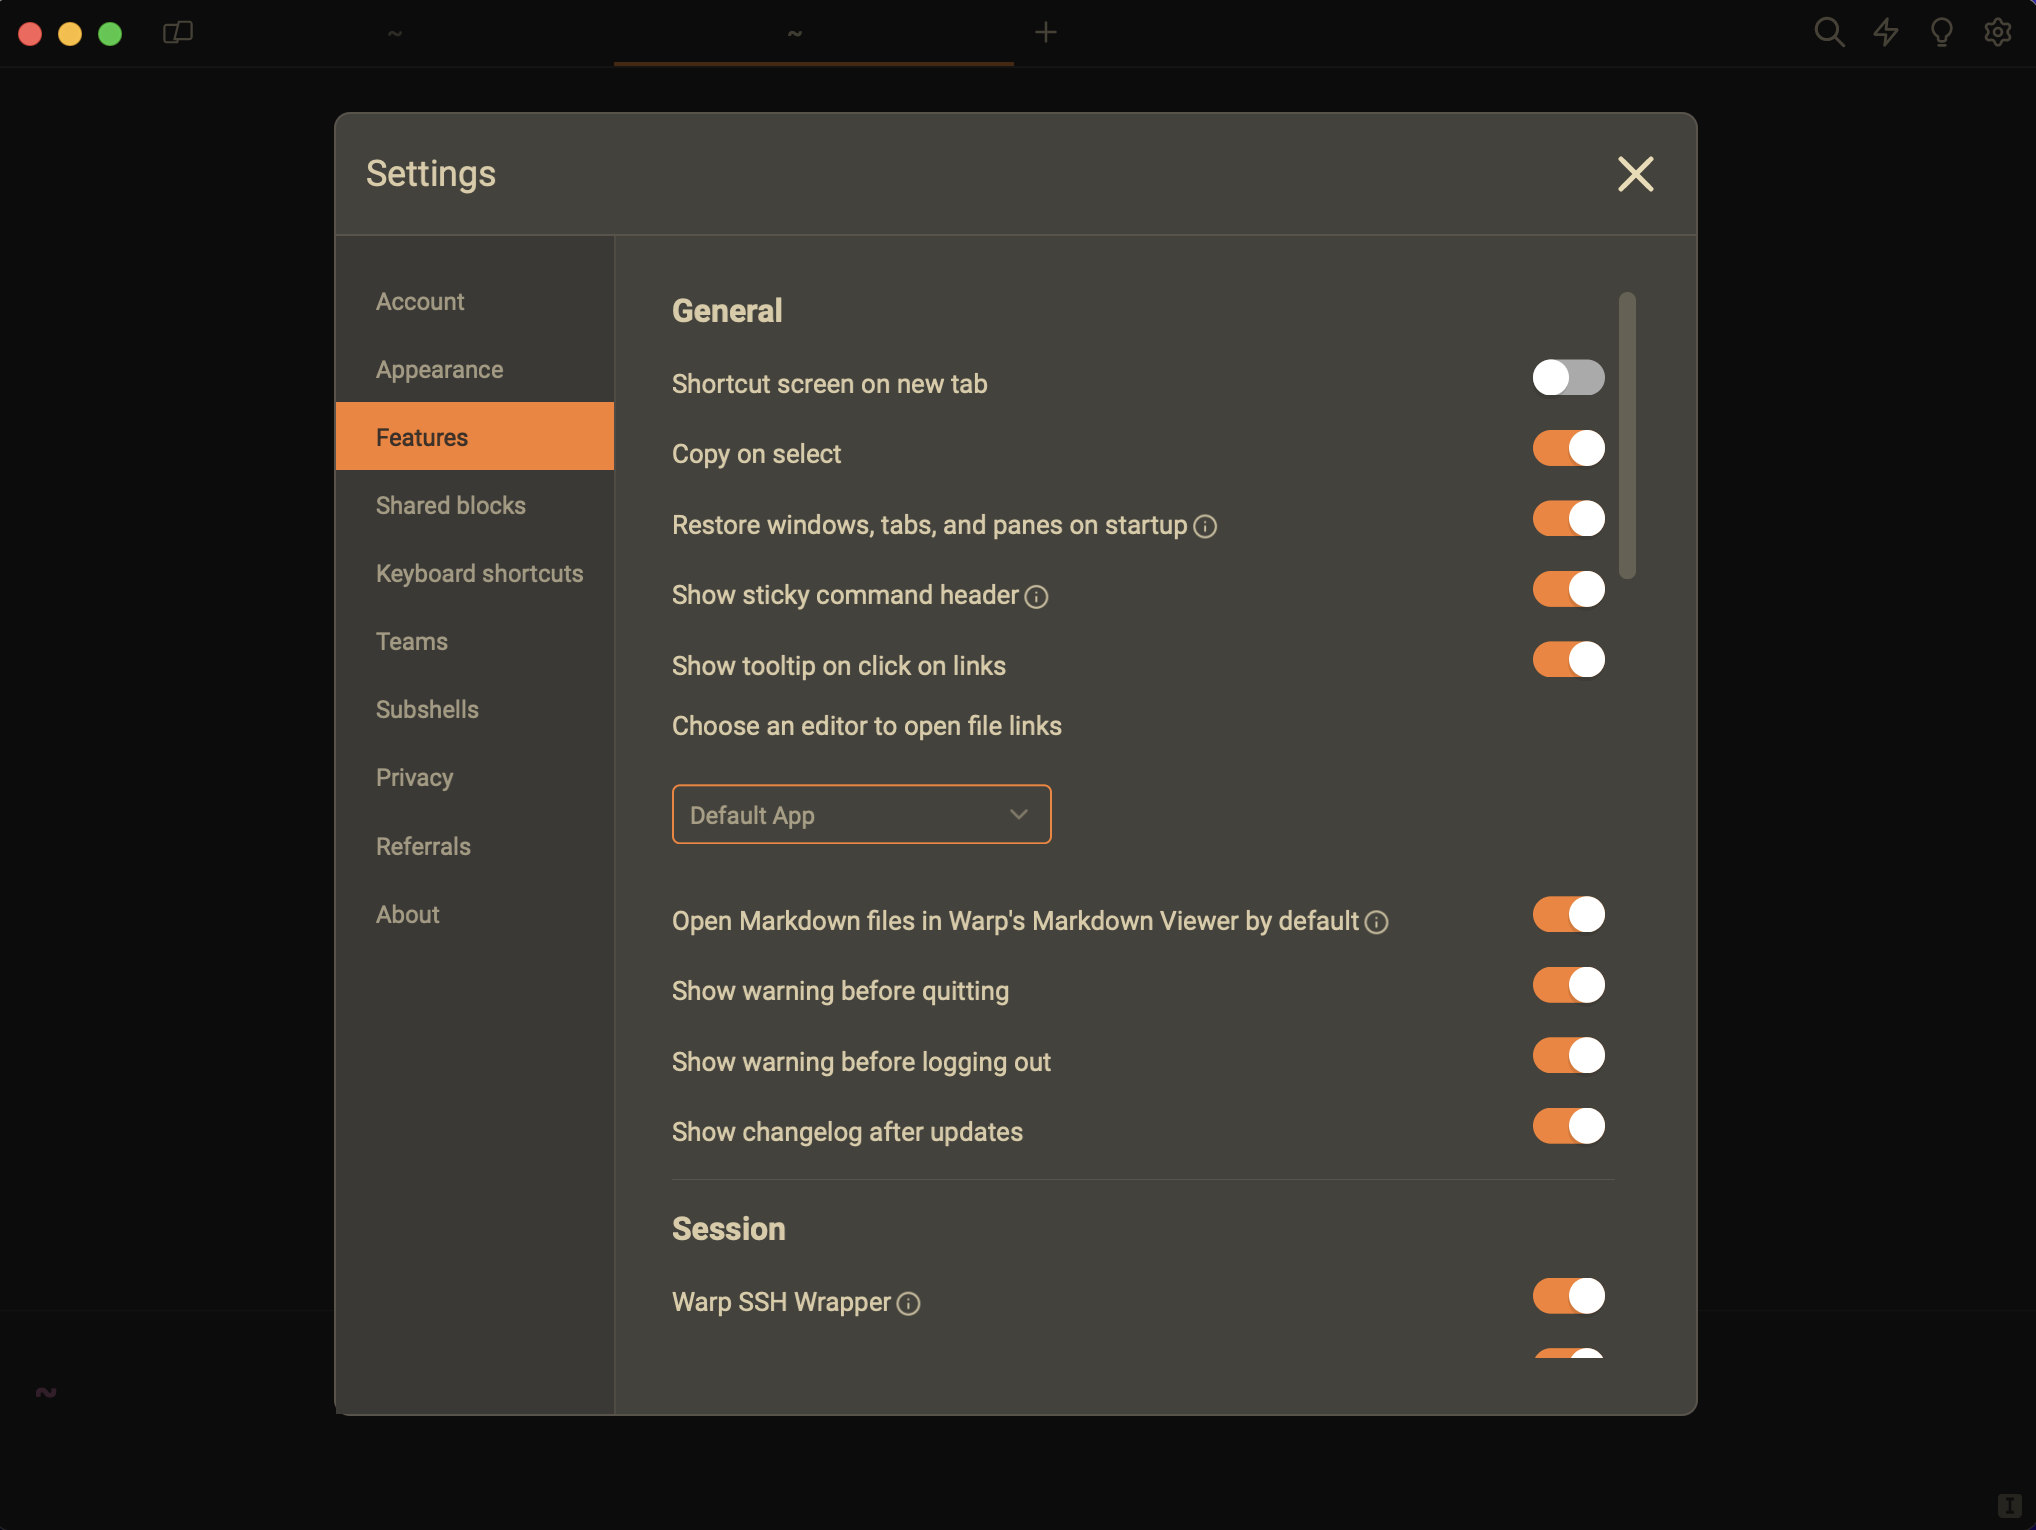Open the Default App editor dropdown
2036x1530 pixels.
[861, 814]
